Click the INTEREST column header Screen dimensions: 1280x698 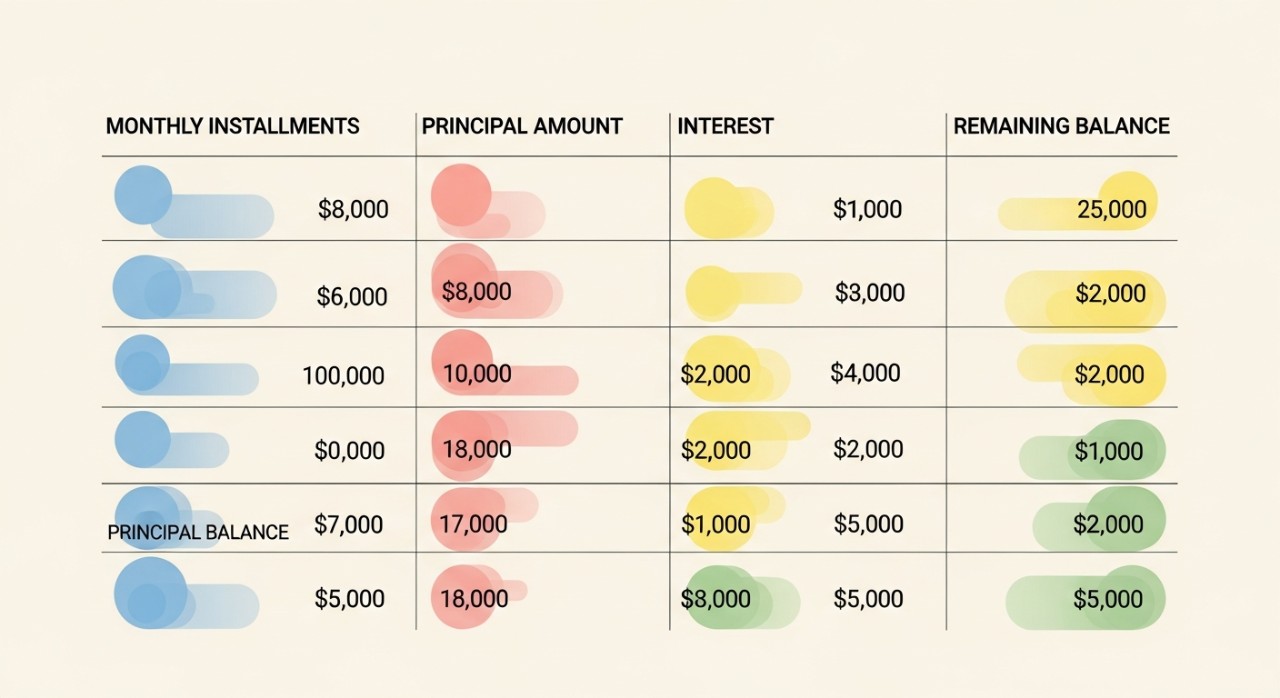725,126
